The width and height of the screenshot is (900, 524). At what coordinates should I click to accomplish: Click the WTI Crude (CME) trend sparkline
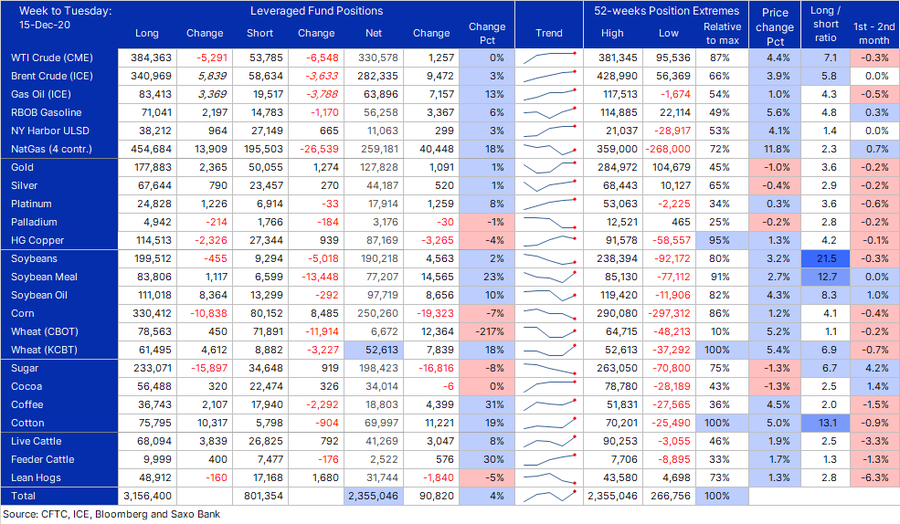(549, 58)
